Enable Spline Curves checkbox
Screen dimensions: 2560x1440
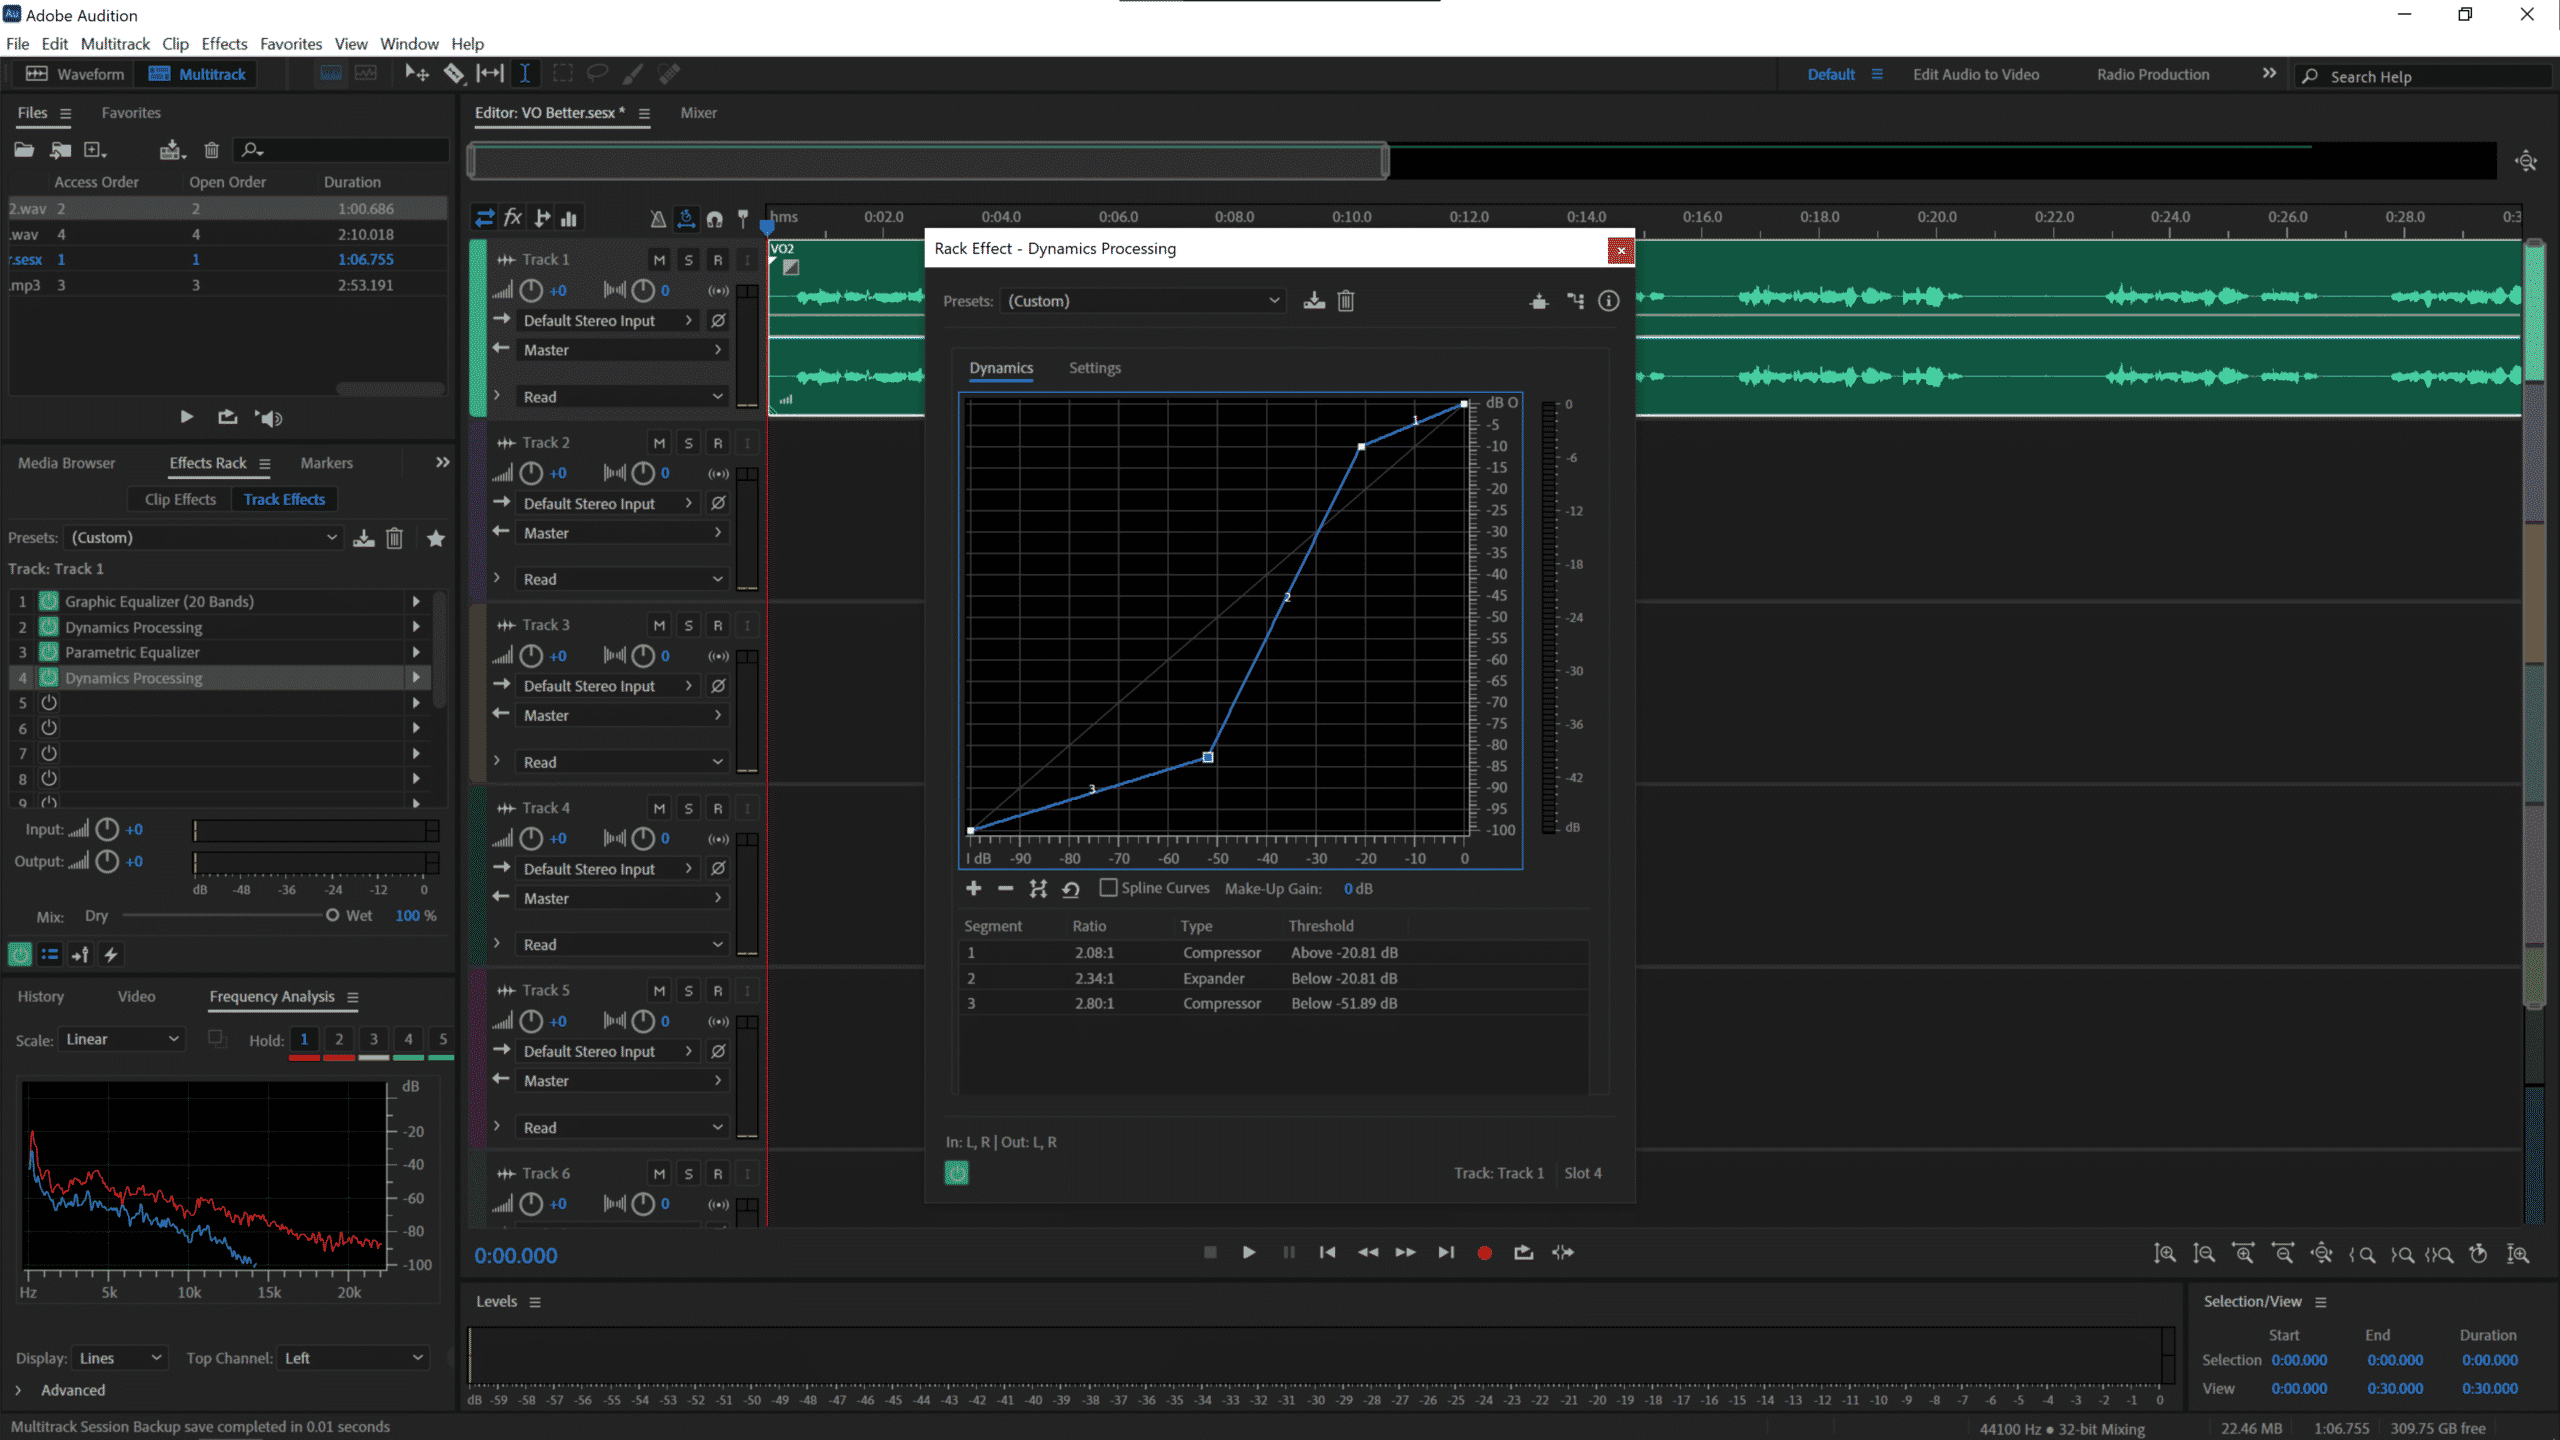(1108, 888)
